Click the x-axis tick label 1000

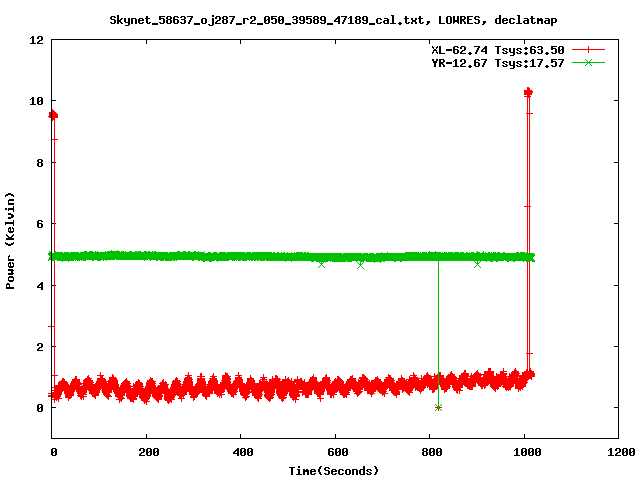click(527, 452)
